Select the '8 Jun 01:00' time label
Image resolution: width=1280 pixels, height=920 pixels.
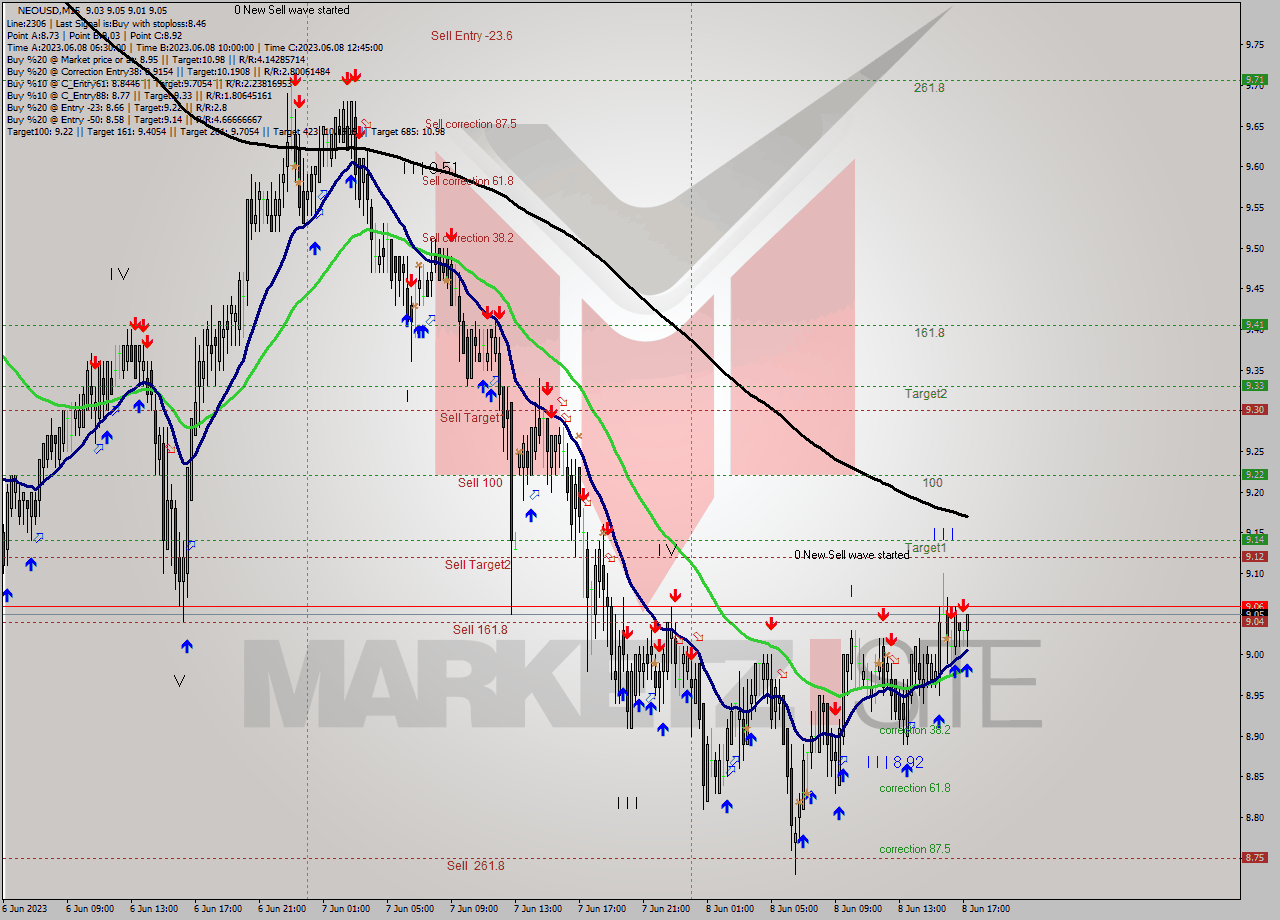point(729,909)
